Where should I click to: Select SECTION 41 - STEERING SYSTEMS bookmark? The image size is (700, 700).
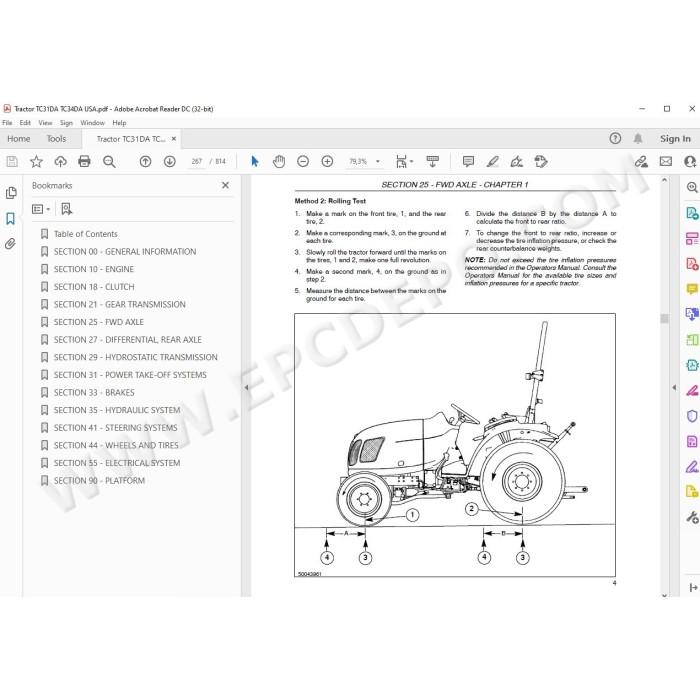point(116,428)
